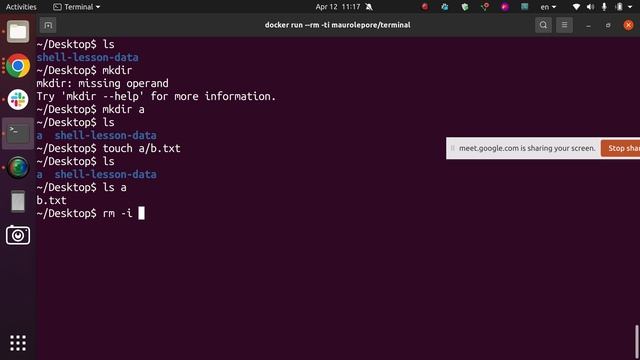640x360 pixels.
Task: Expand the Terminal app menu in top bar
Action: 77,7
